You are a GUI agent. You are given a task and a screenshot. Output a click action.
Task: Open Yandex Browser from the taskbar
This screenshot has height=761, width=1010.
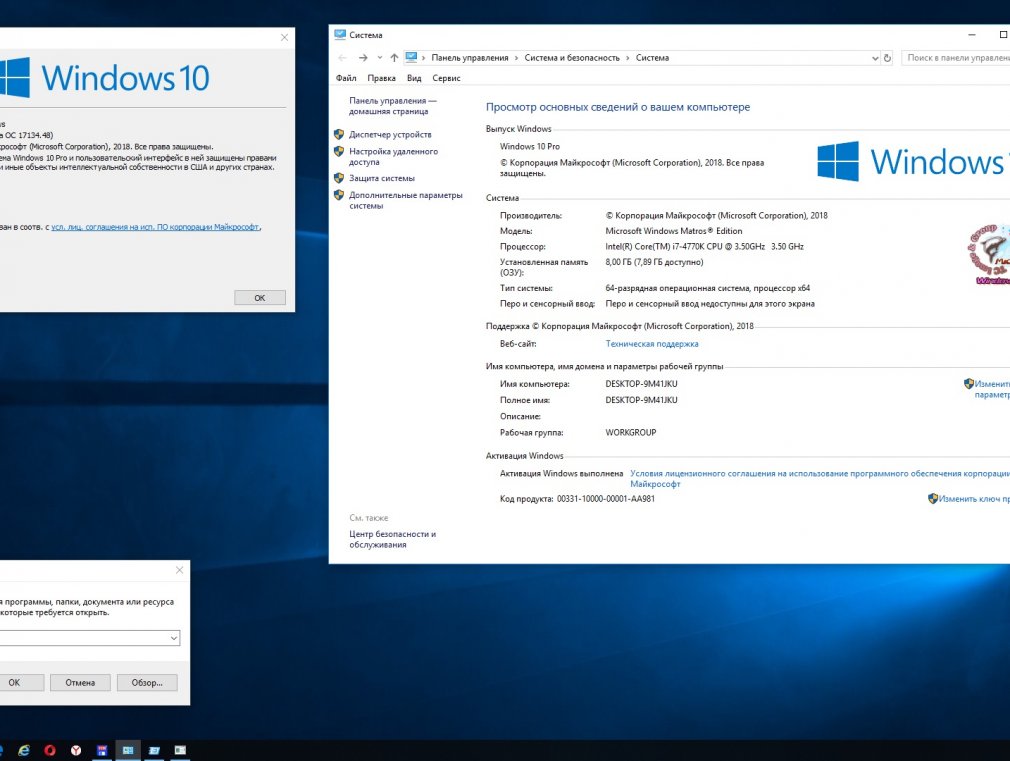[76, 750]
